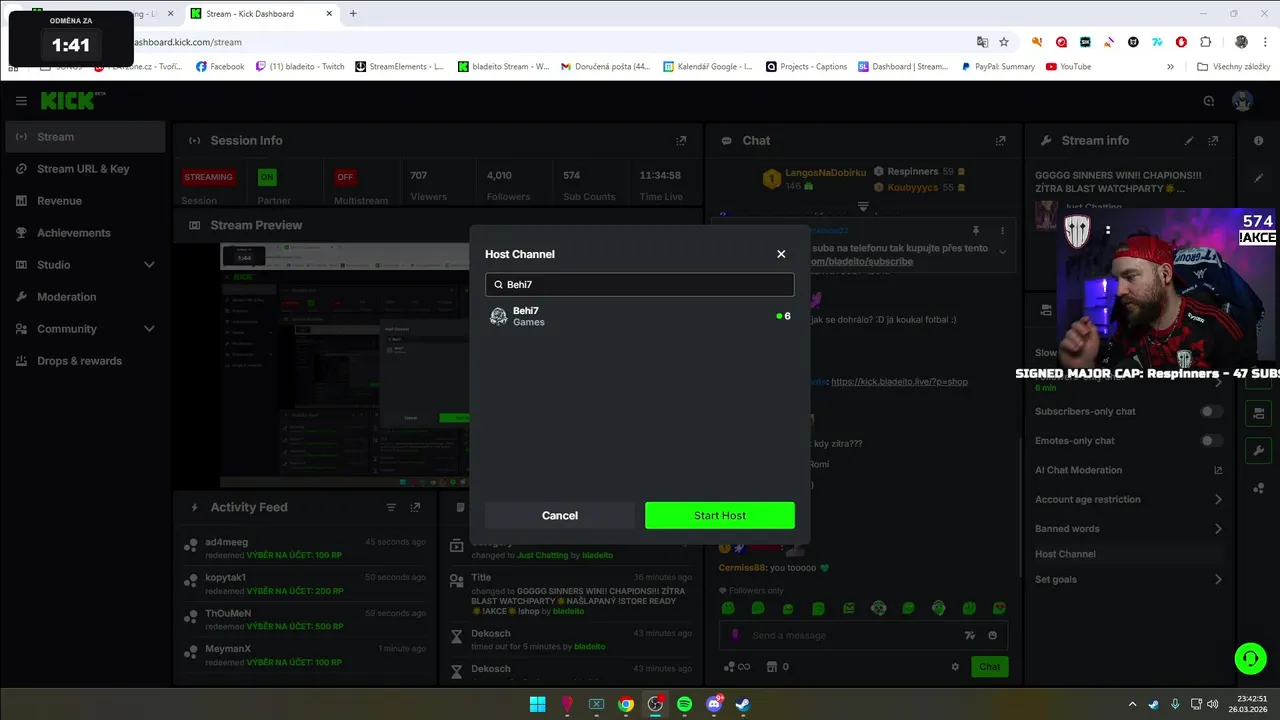The height and width of the screenshot is (720, 1280).
Task: Open the Windows Start menu
Action: click(537, 704)
